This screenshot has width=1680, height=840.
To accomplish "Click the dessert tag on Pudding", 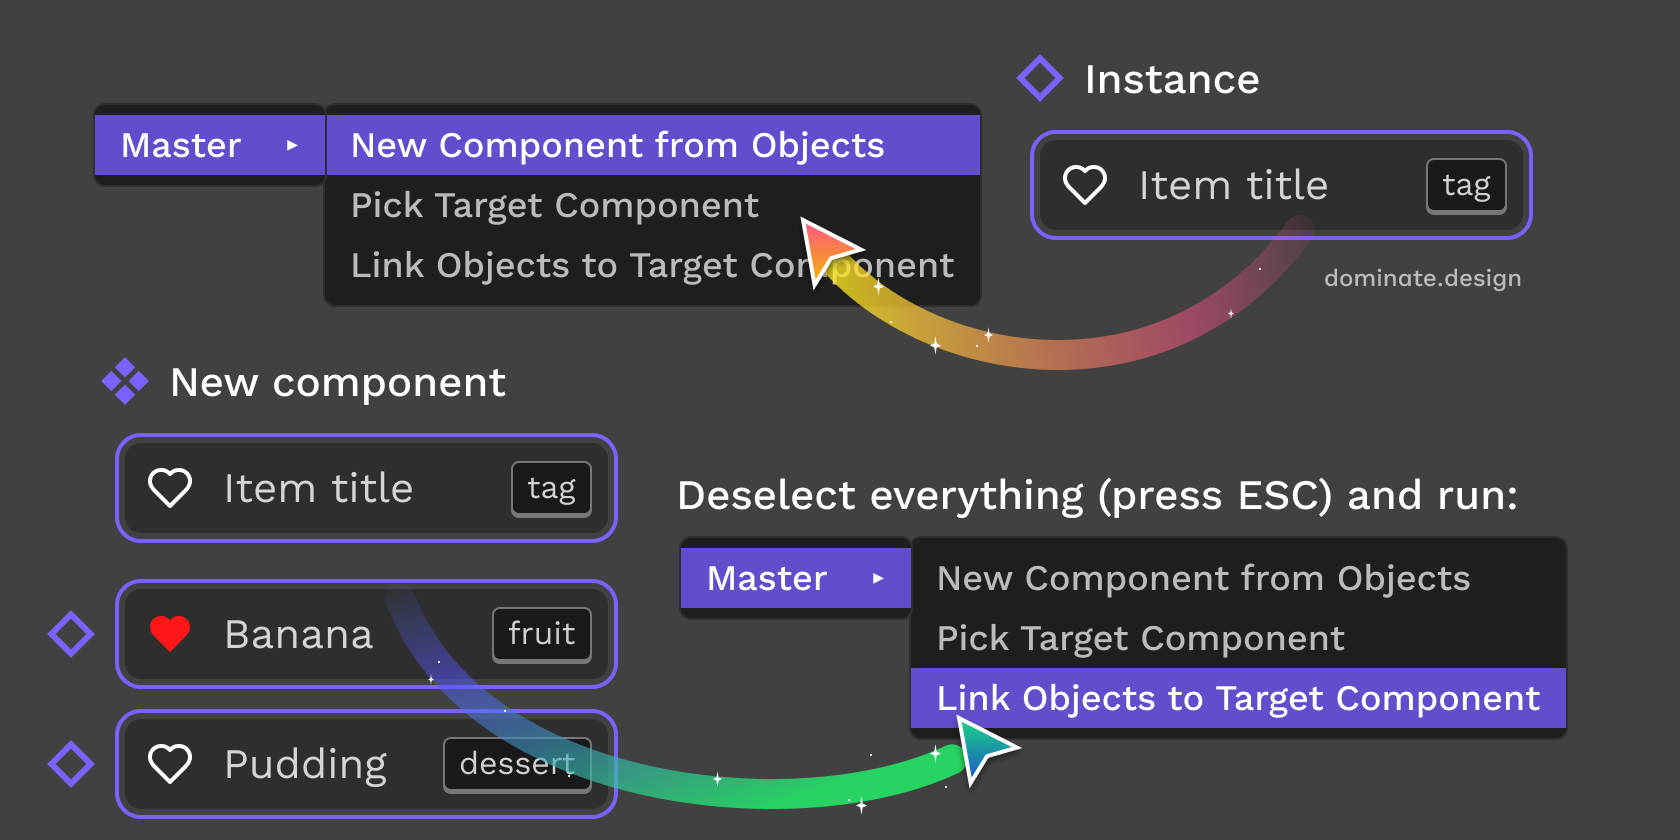I will point(518,764).
